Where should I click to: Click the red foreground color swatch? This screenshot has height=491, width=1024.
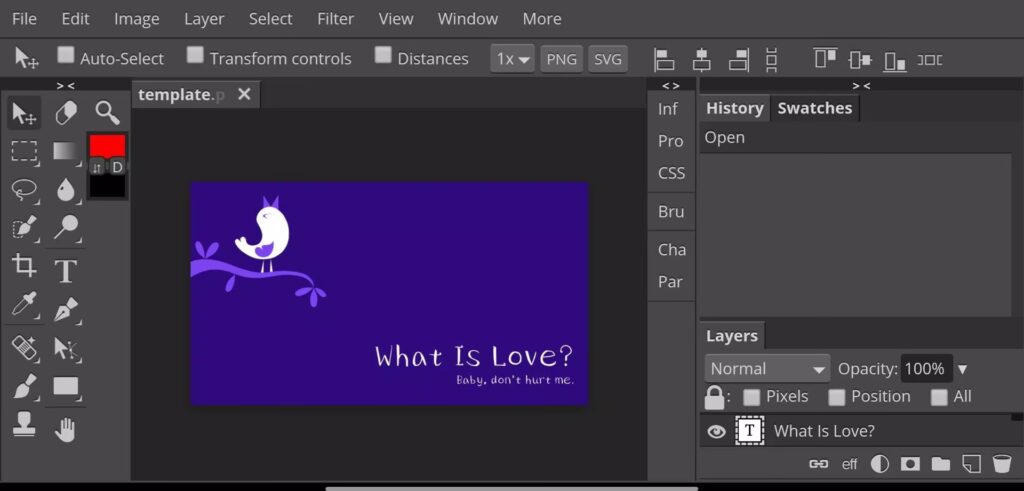pyautogui.click(x=107, y=146)
